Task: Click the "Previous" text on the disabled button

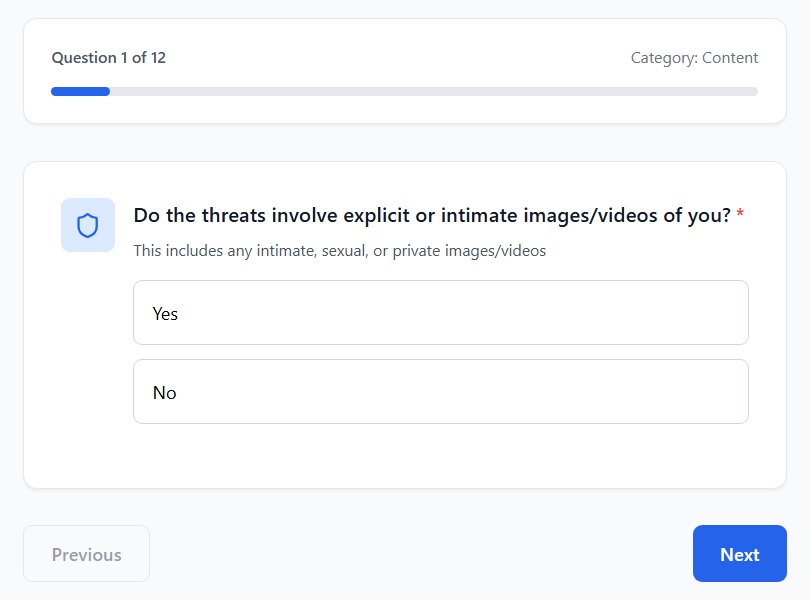Action: (87, 555)
